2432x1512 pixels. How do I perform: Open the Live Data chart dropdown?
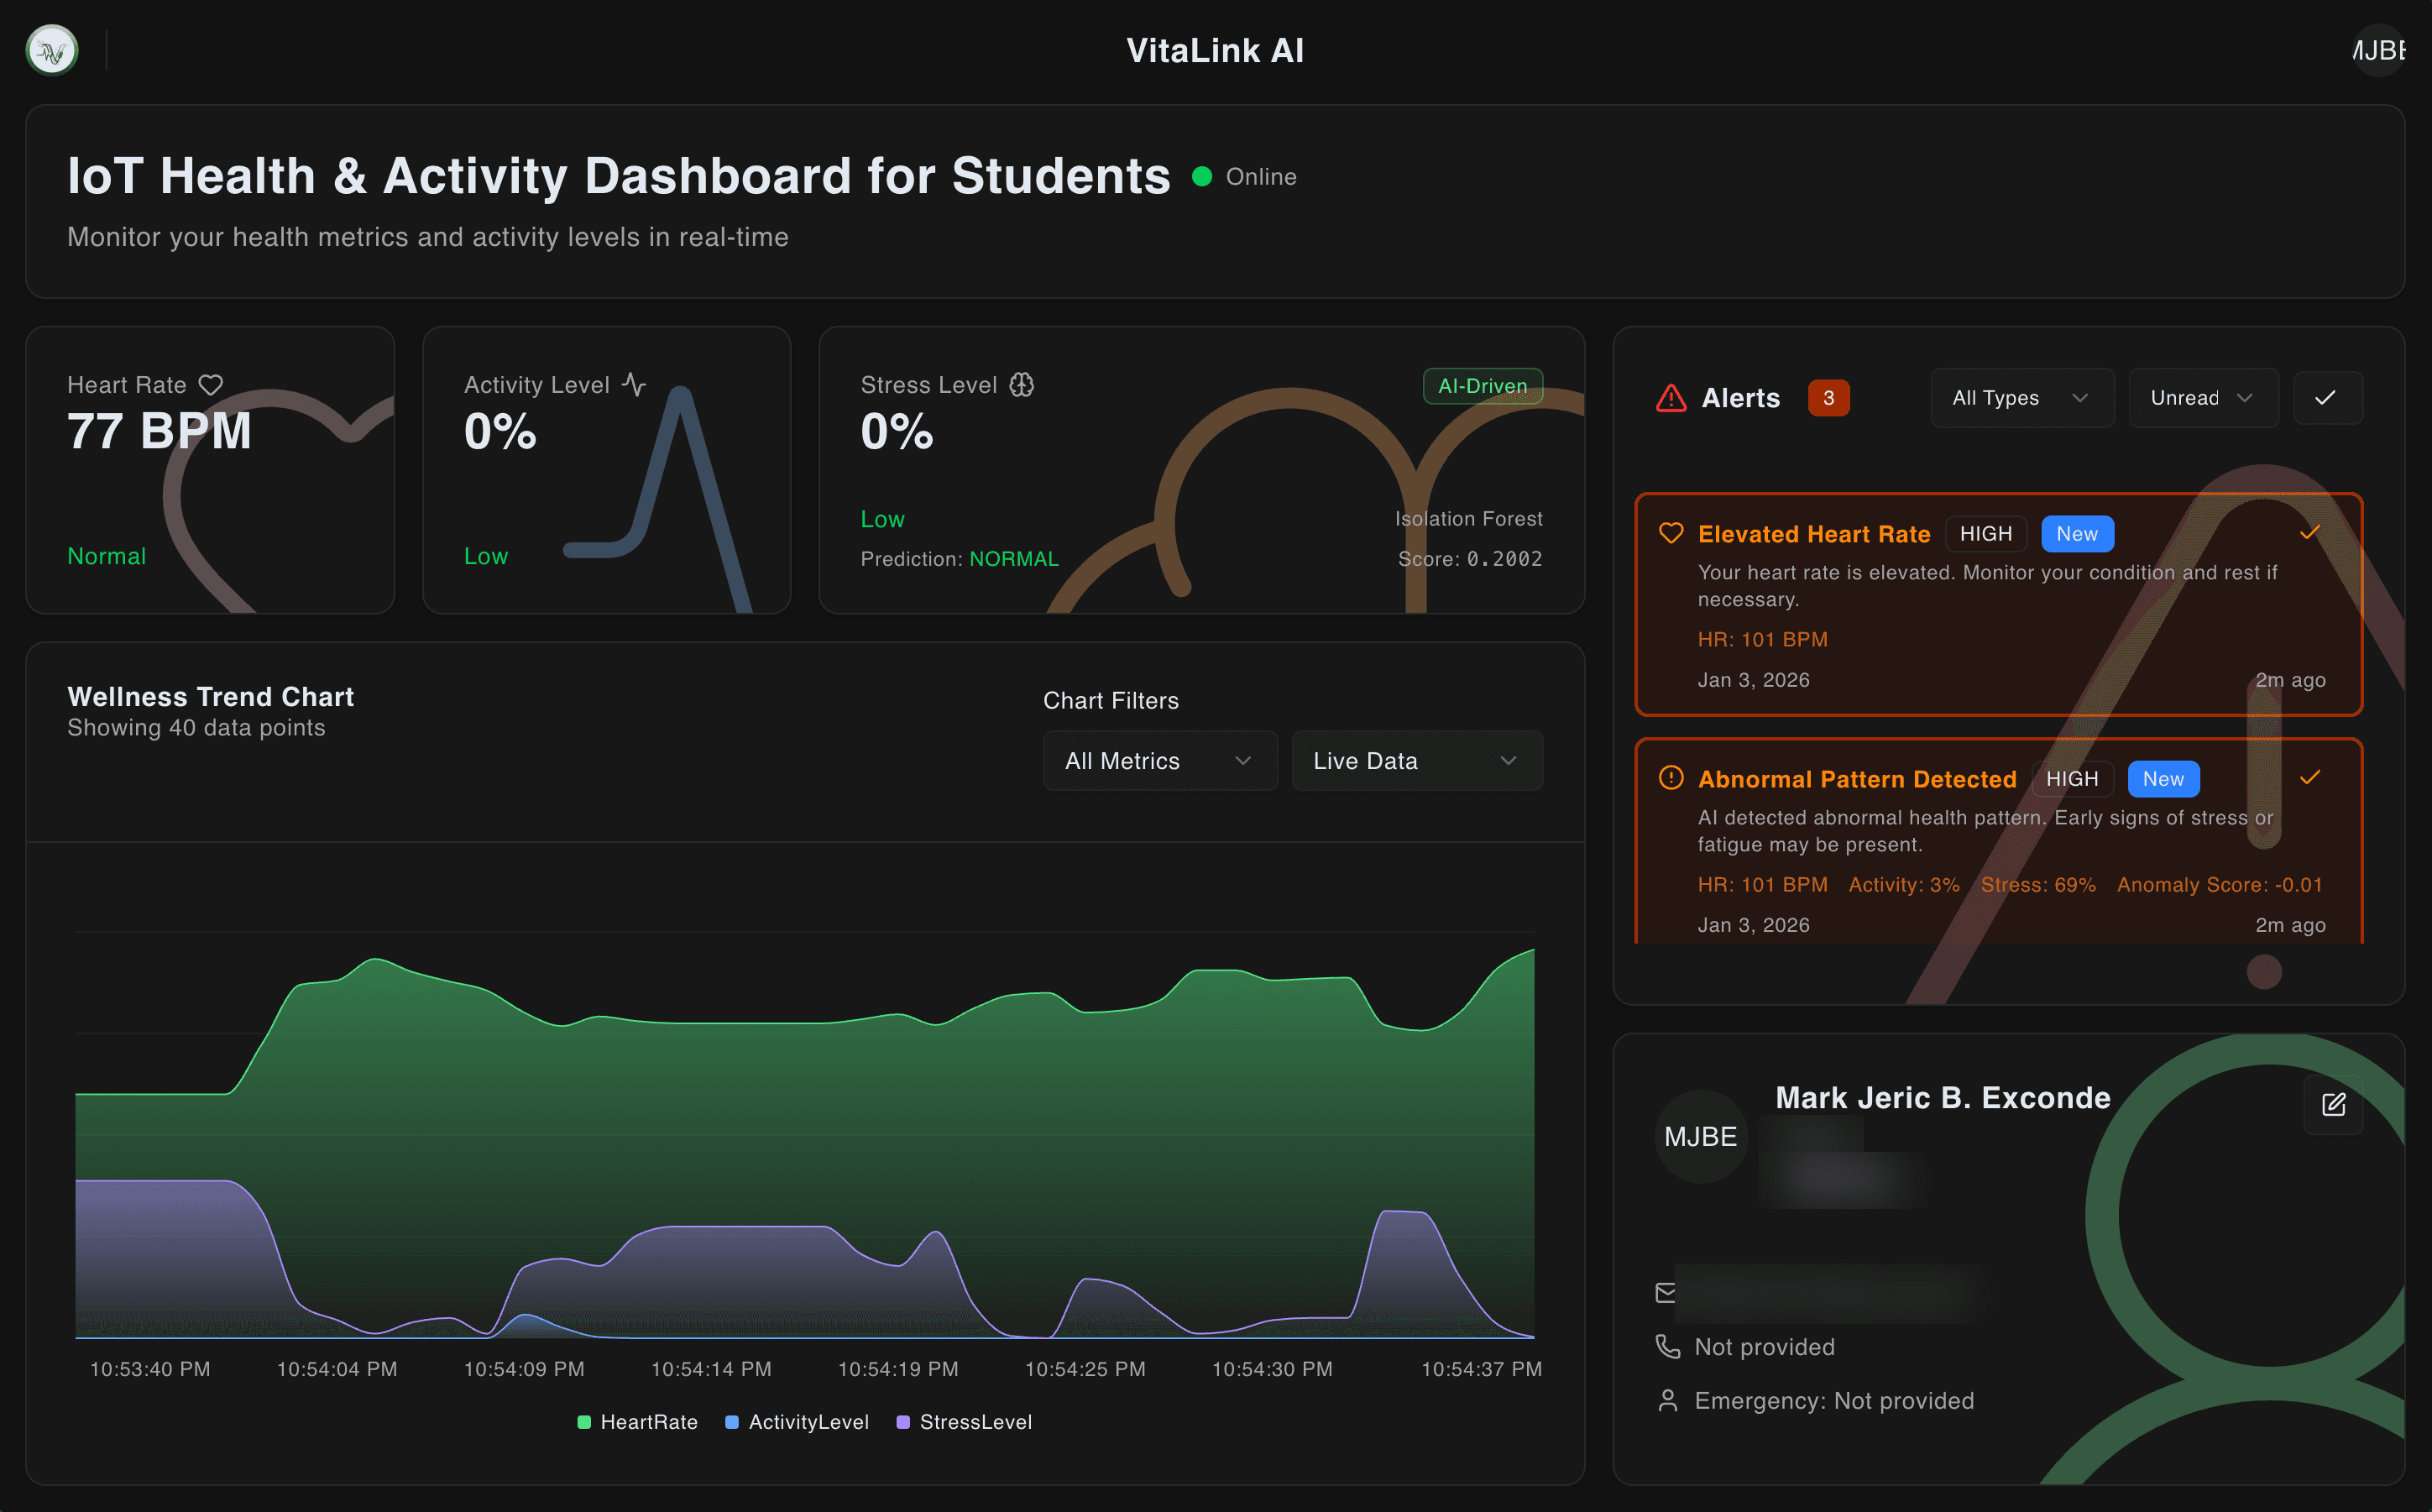point(1417,761)
